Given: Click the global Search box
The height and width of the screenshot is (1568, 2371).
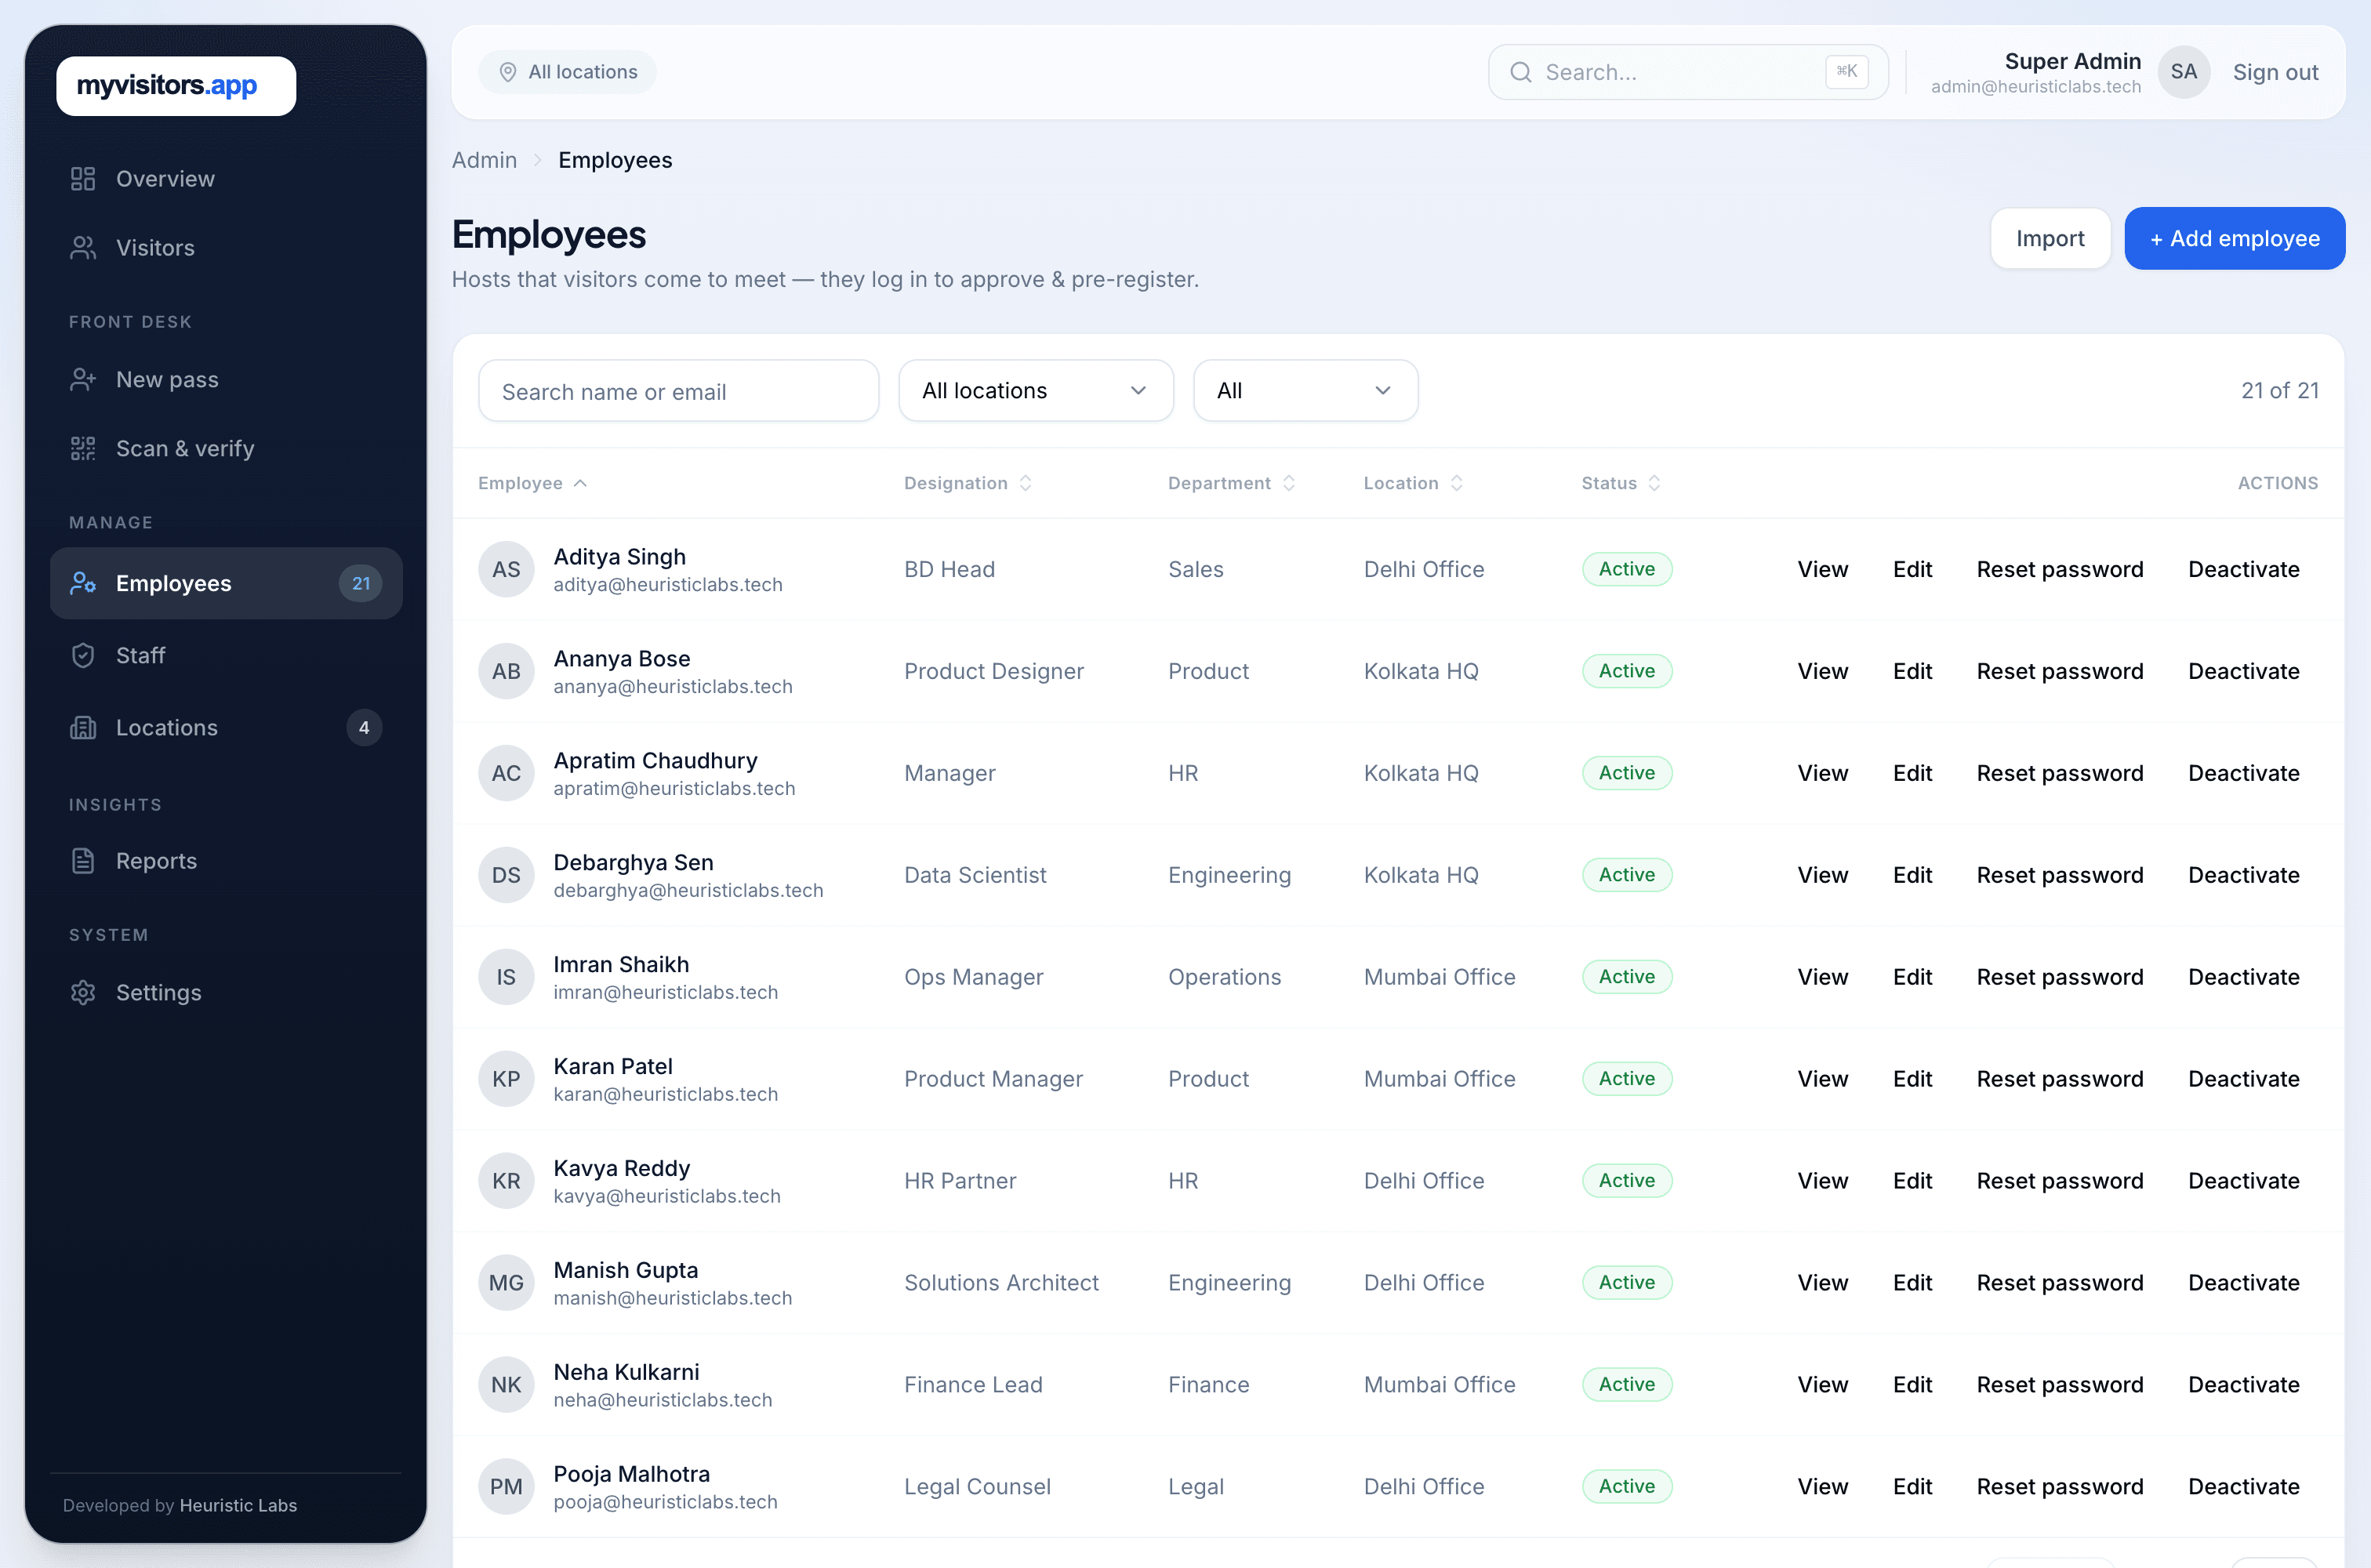Looking at the screenshot, I should click(x=1688, y=72).
